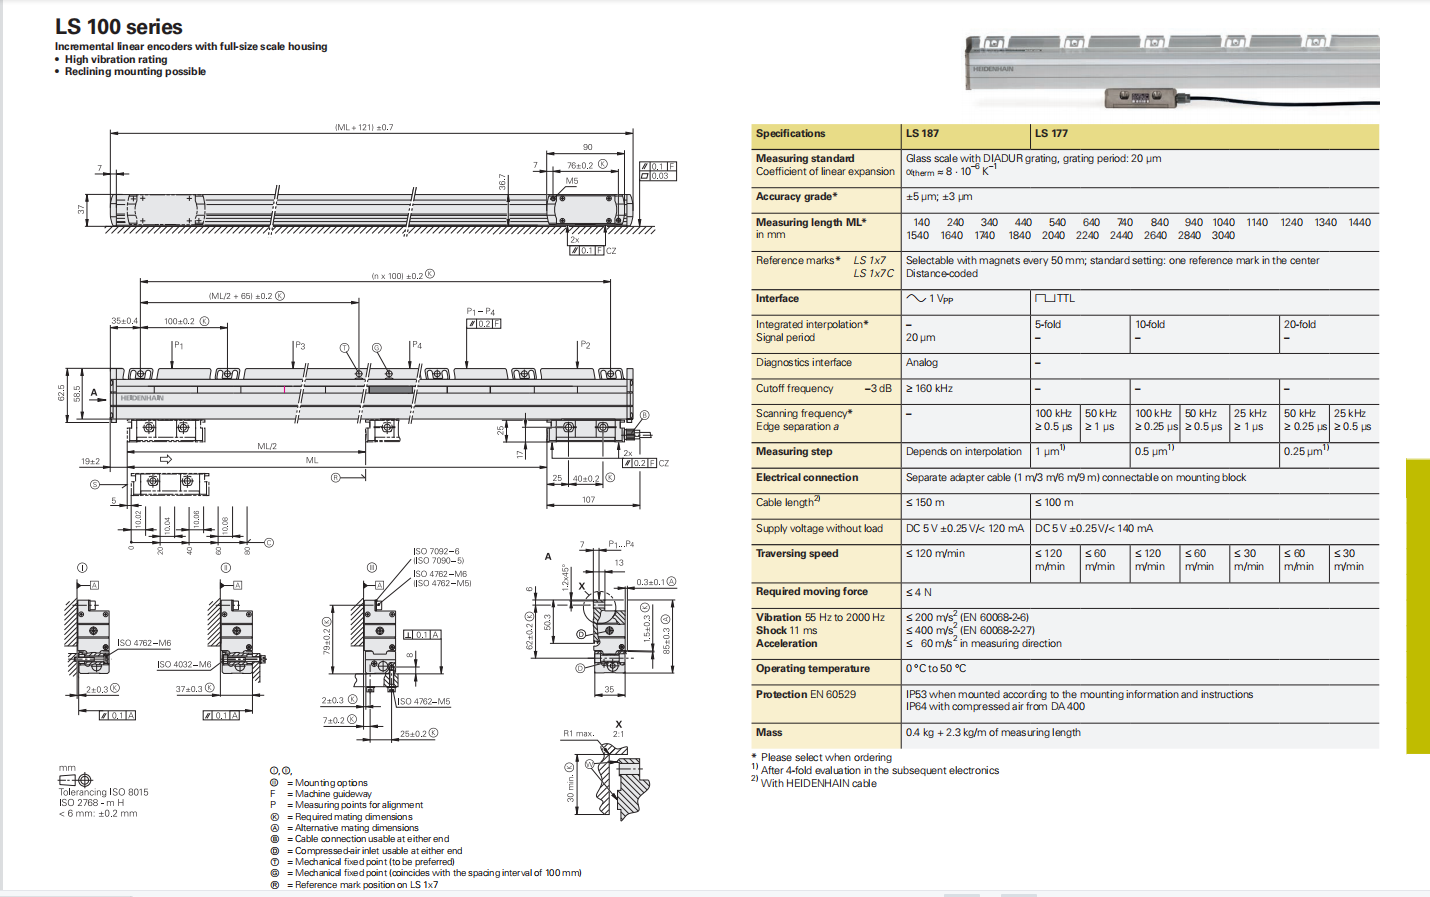Click the IP53 protection rating text
Image resolution: width=1430 pixels, height=897 pixels.
click(918, 694)
